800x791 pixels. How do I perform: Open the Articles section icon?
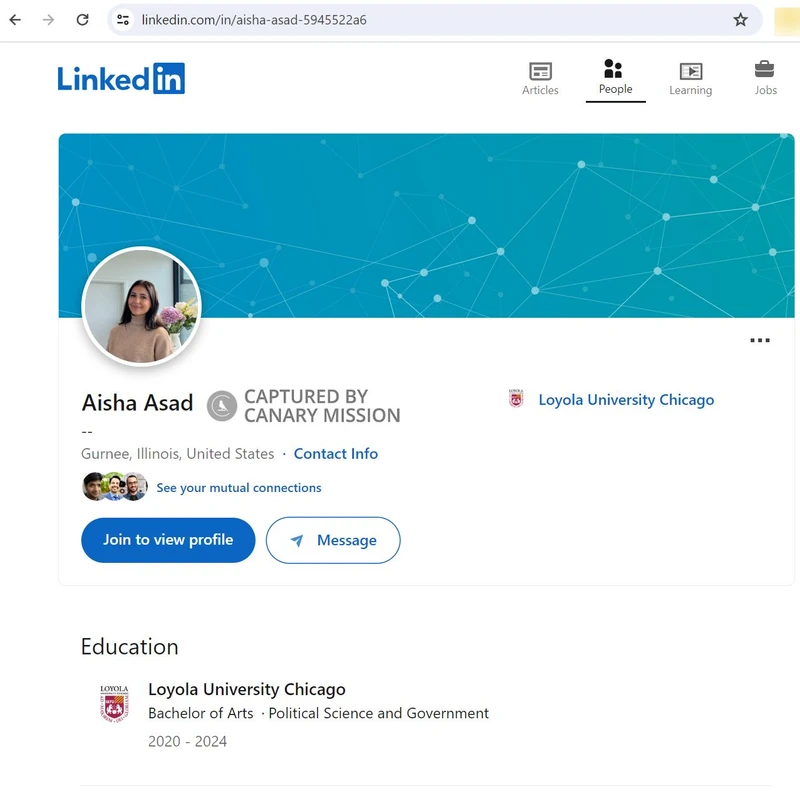pyautogui.click(x=540, y=72)
